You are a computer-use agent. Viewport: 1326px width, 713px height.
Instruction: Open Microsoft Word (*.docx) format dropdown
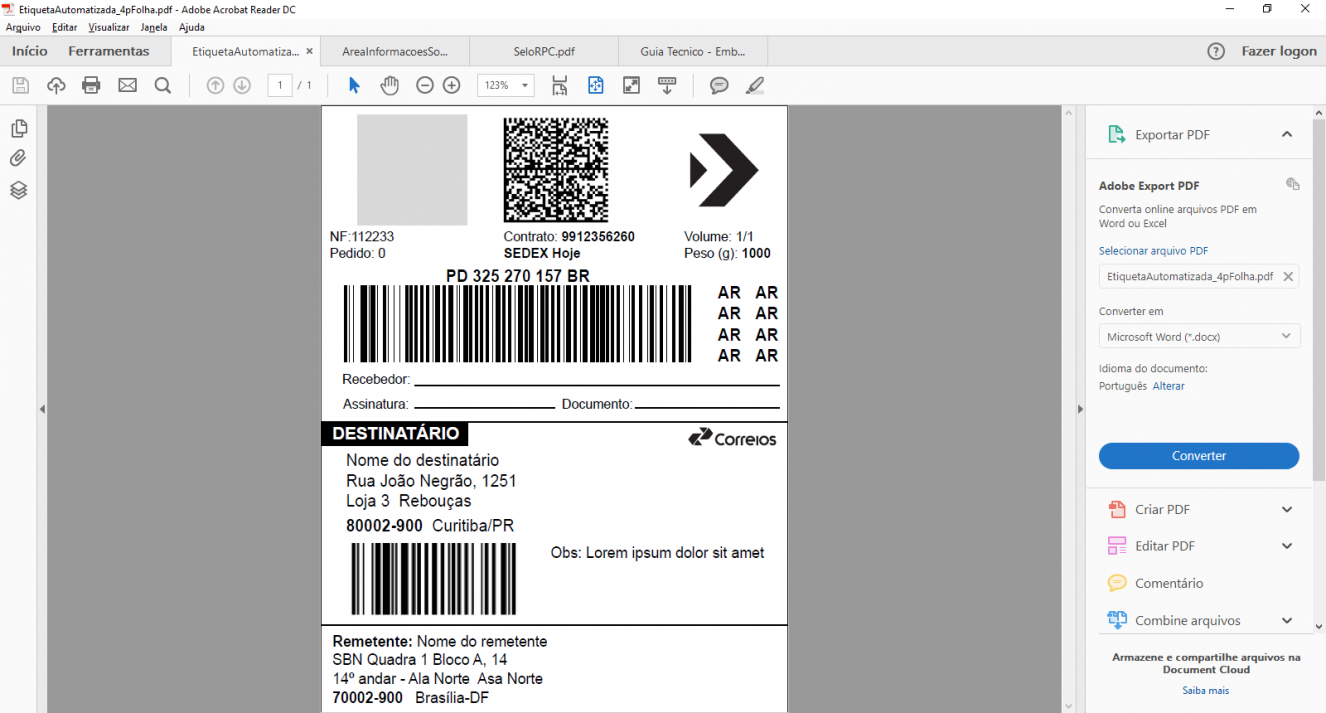(x=1199, y=337)
